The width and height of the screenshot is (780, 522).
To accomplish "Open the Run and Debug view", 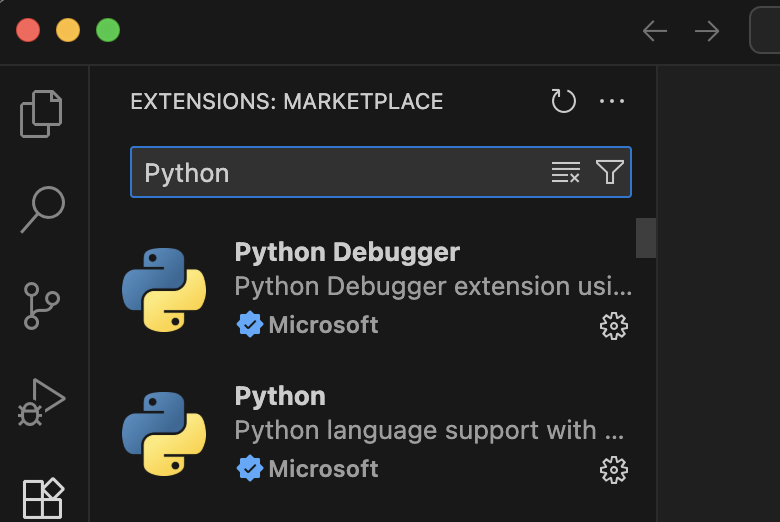I will tap(41, 403).
